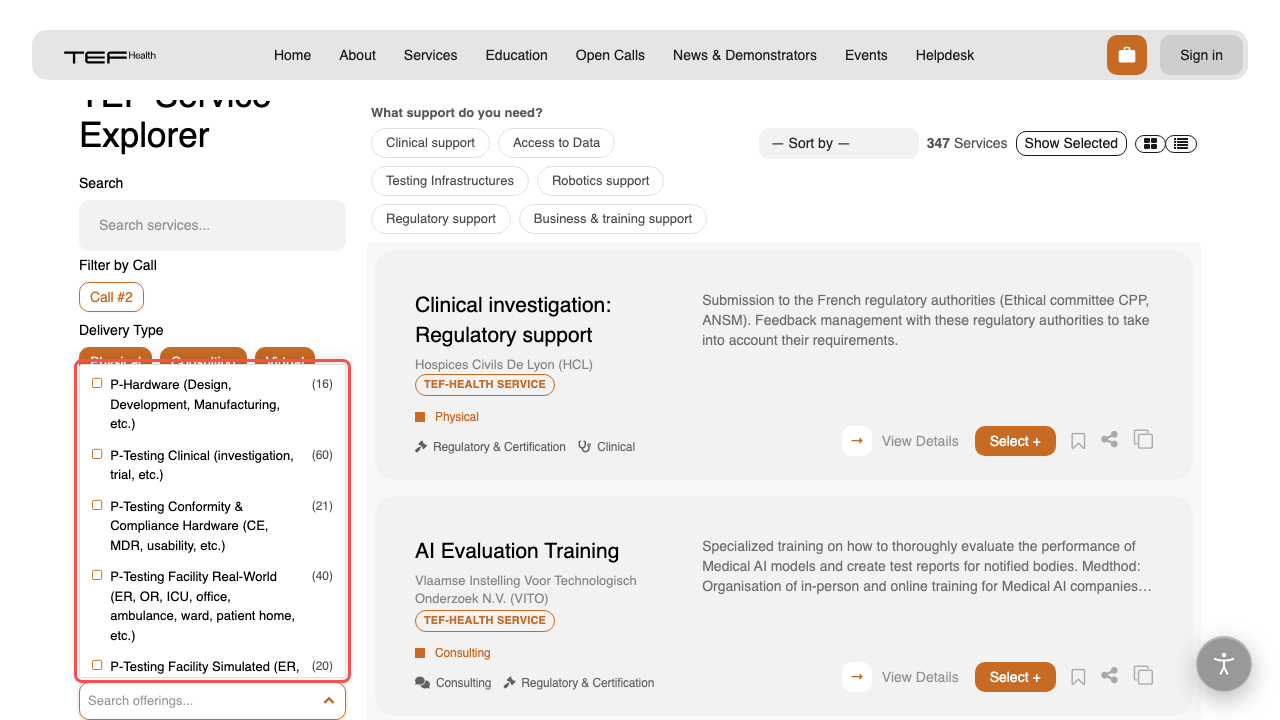Share the Clinical investigation service
1280x720 pixels.
pos(1109,439)
